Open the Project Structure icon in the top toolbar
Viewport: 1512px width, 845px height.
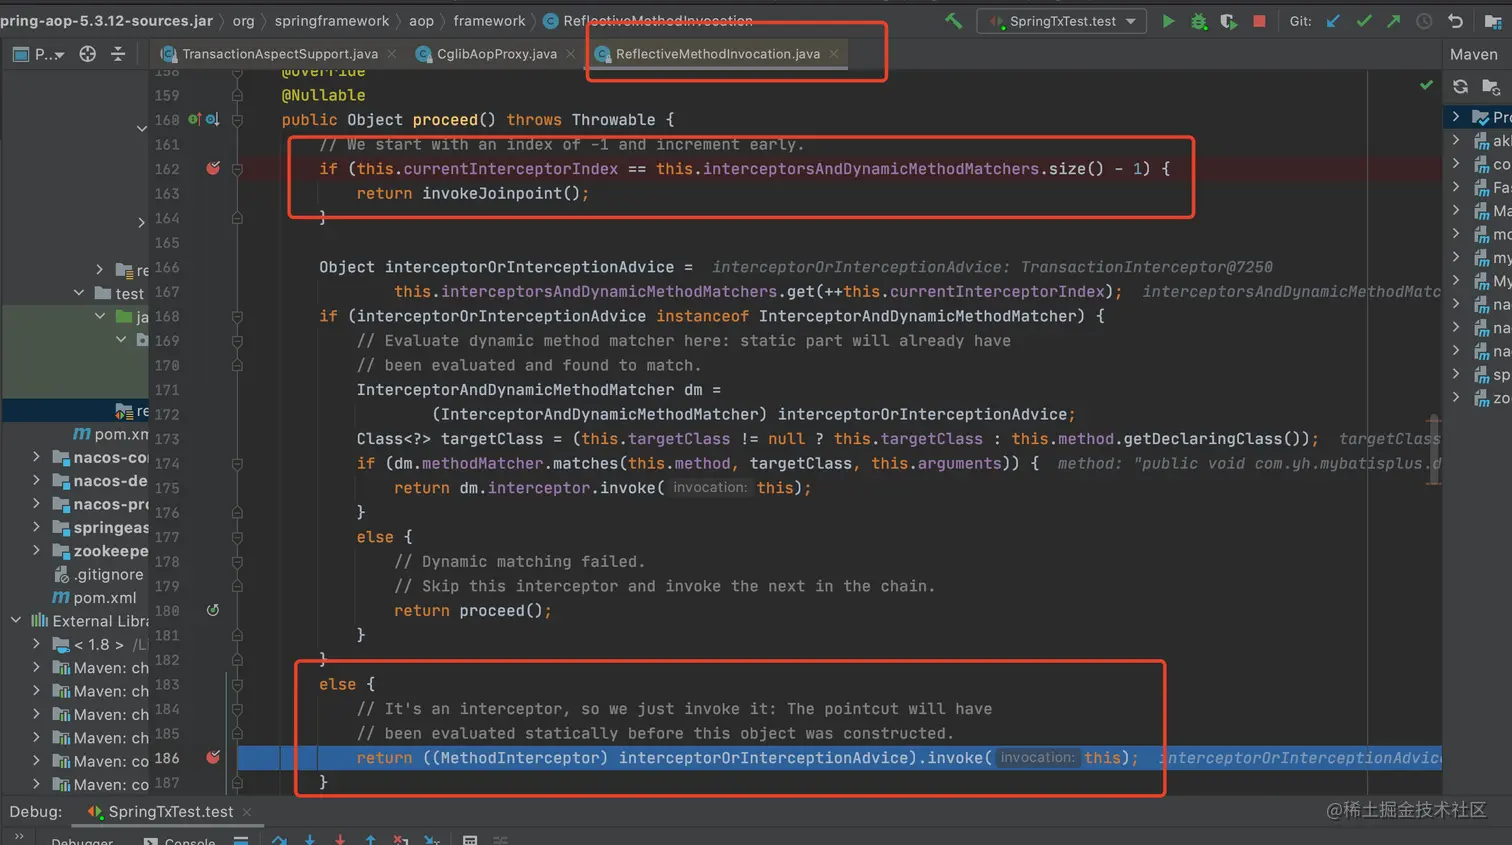click(x=1493, y=21)
